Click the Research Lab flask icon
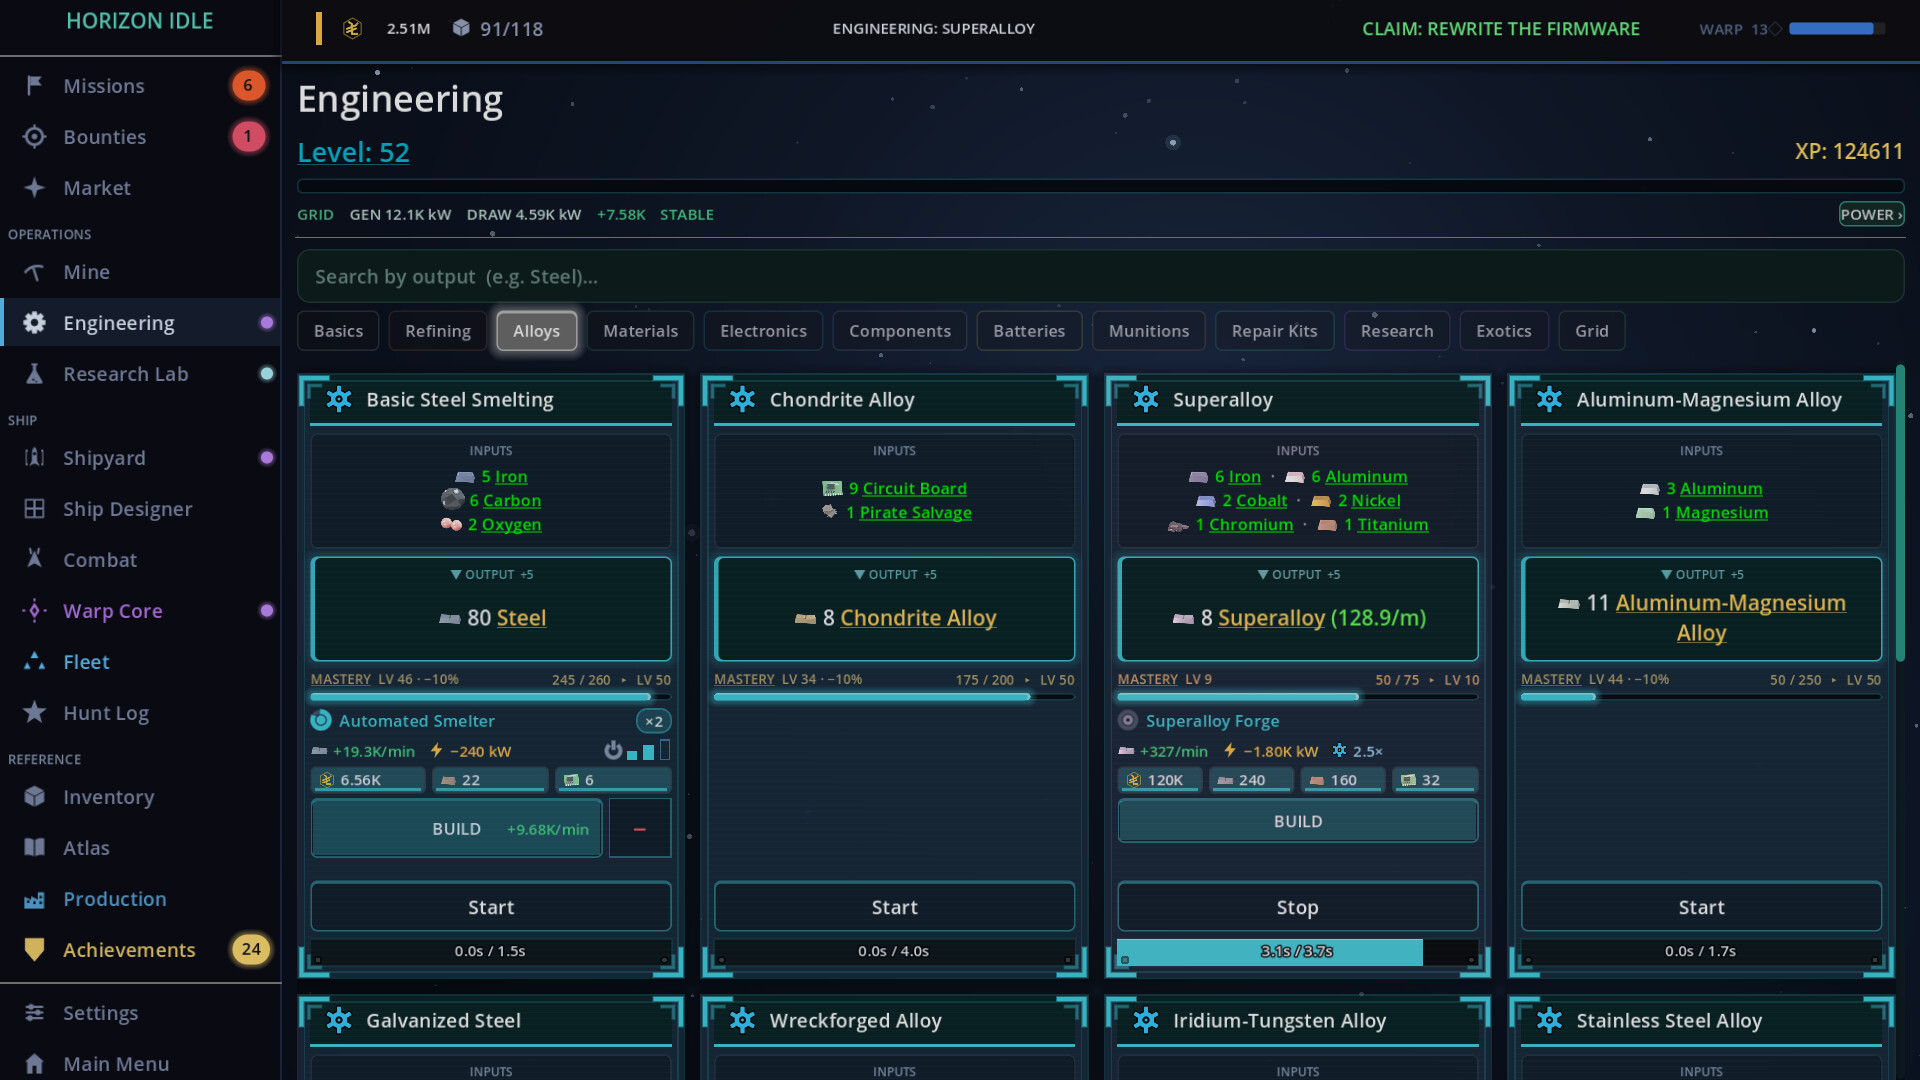1920x1080 pixels. [x=34, y=374]
